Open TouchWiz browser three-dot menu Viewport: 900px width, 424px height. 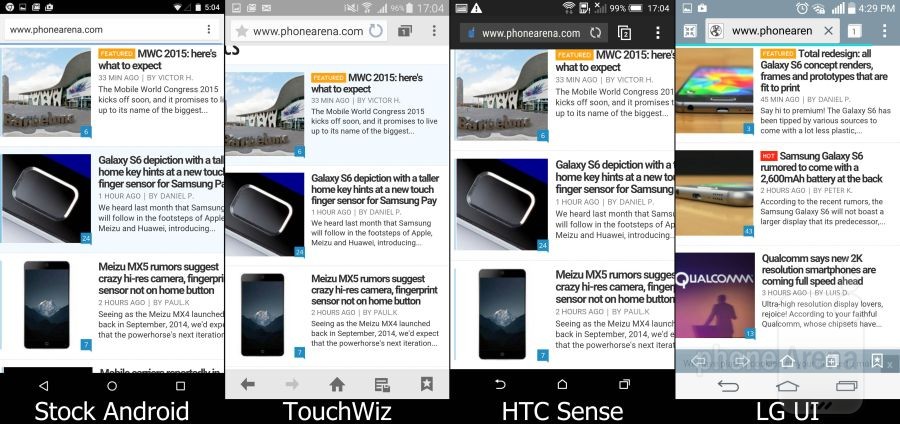[x=434, y=31]
